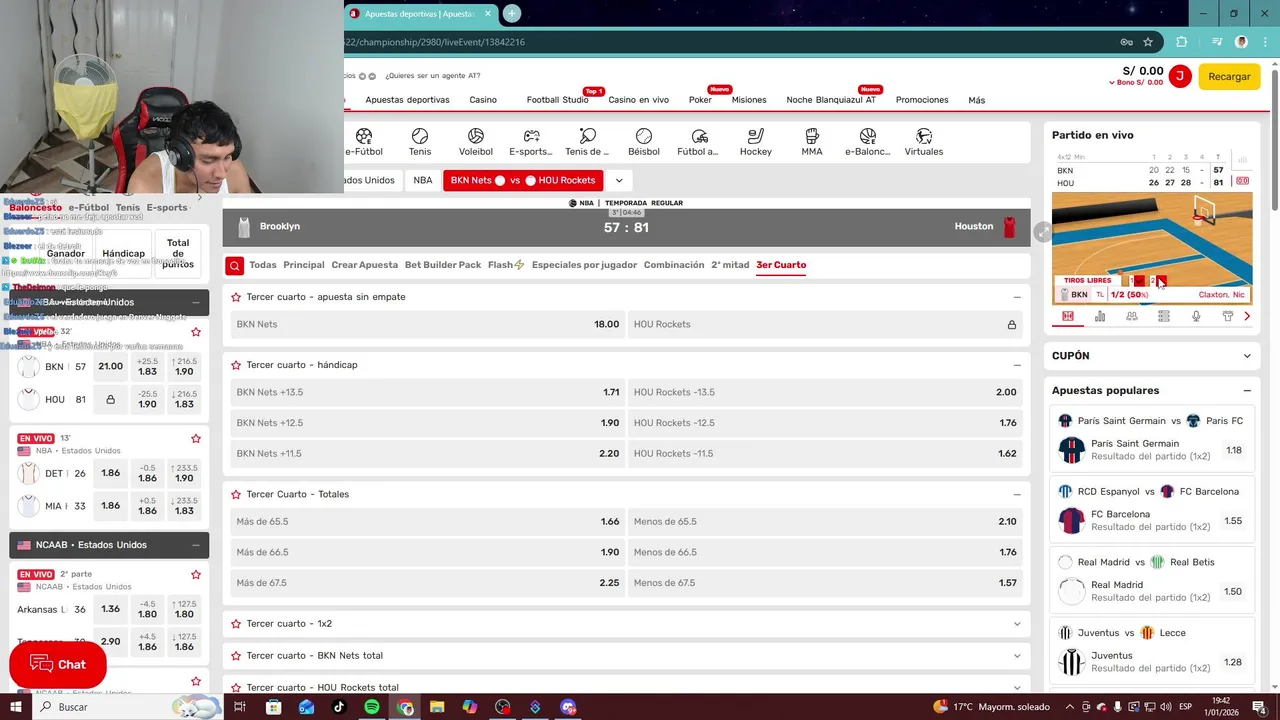1280x720 pixels.
Task: Open a new browser tab
Action: click(x=512, y=14)
